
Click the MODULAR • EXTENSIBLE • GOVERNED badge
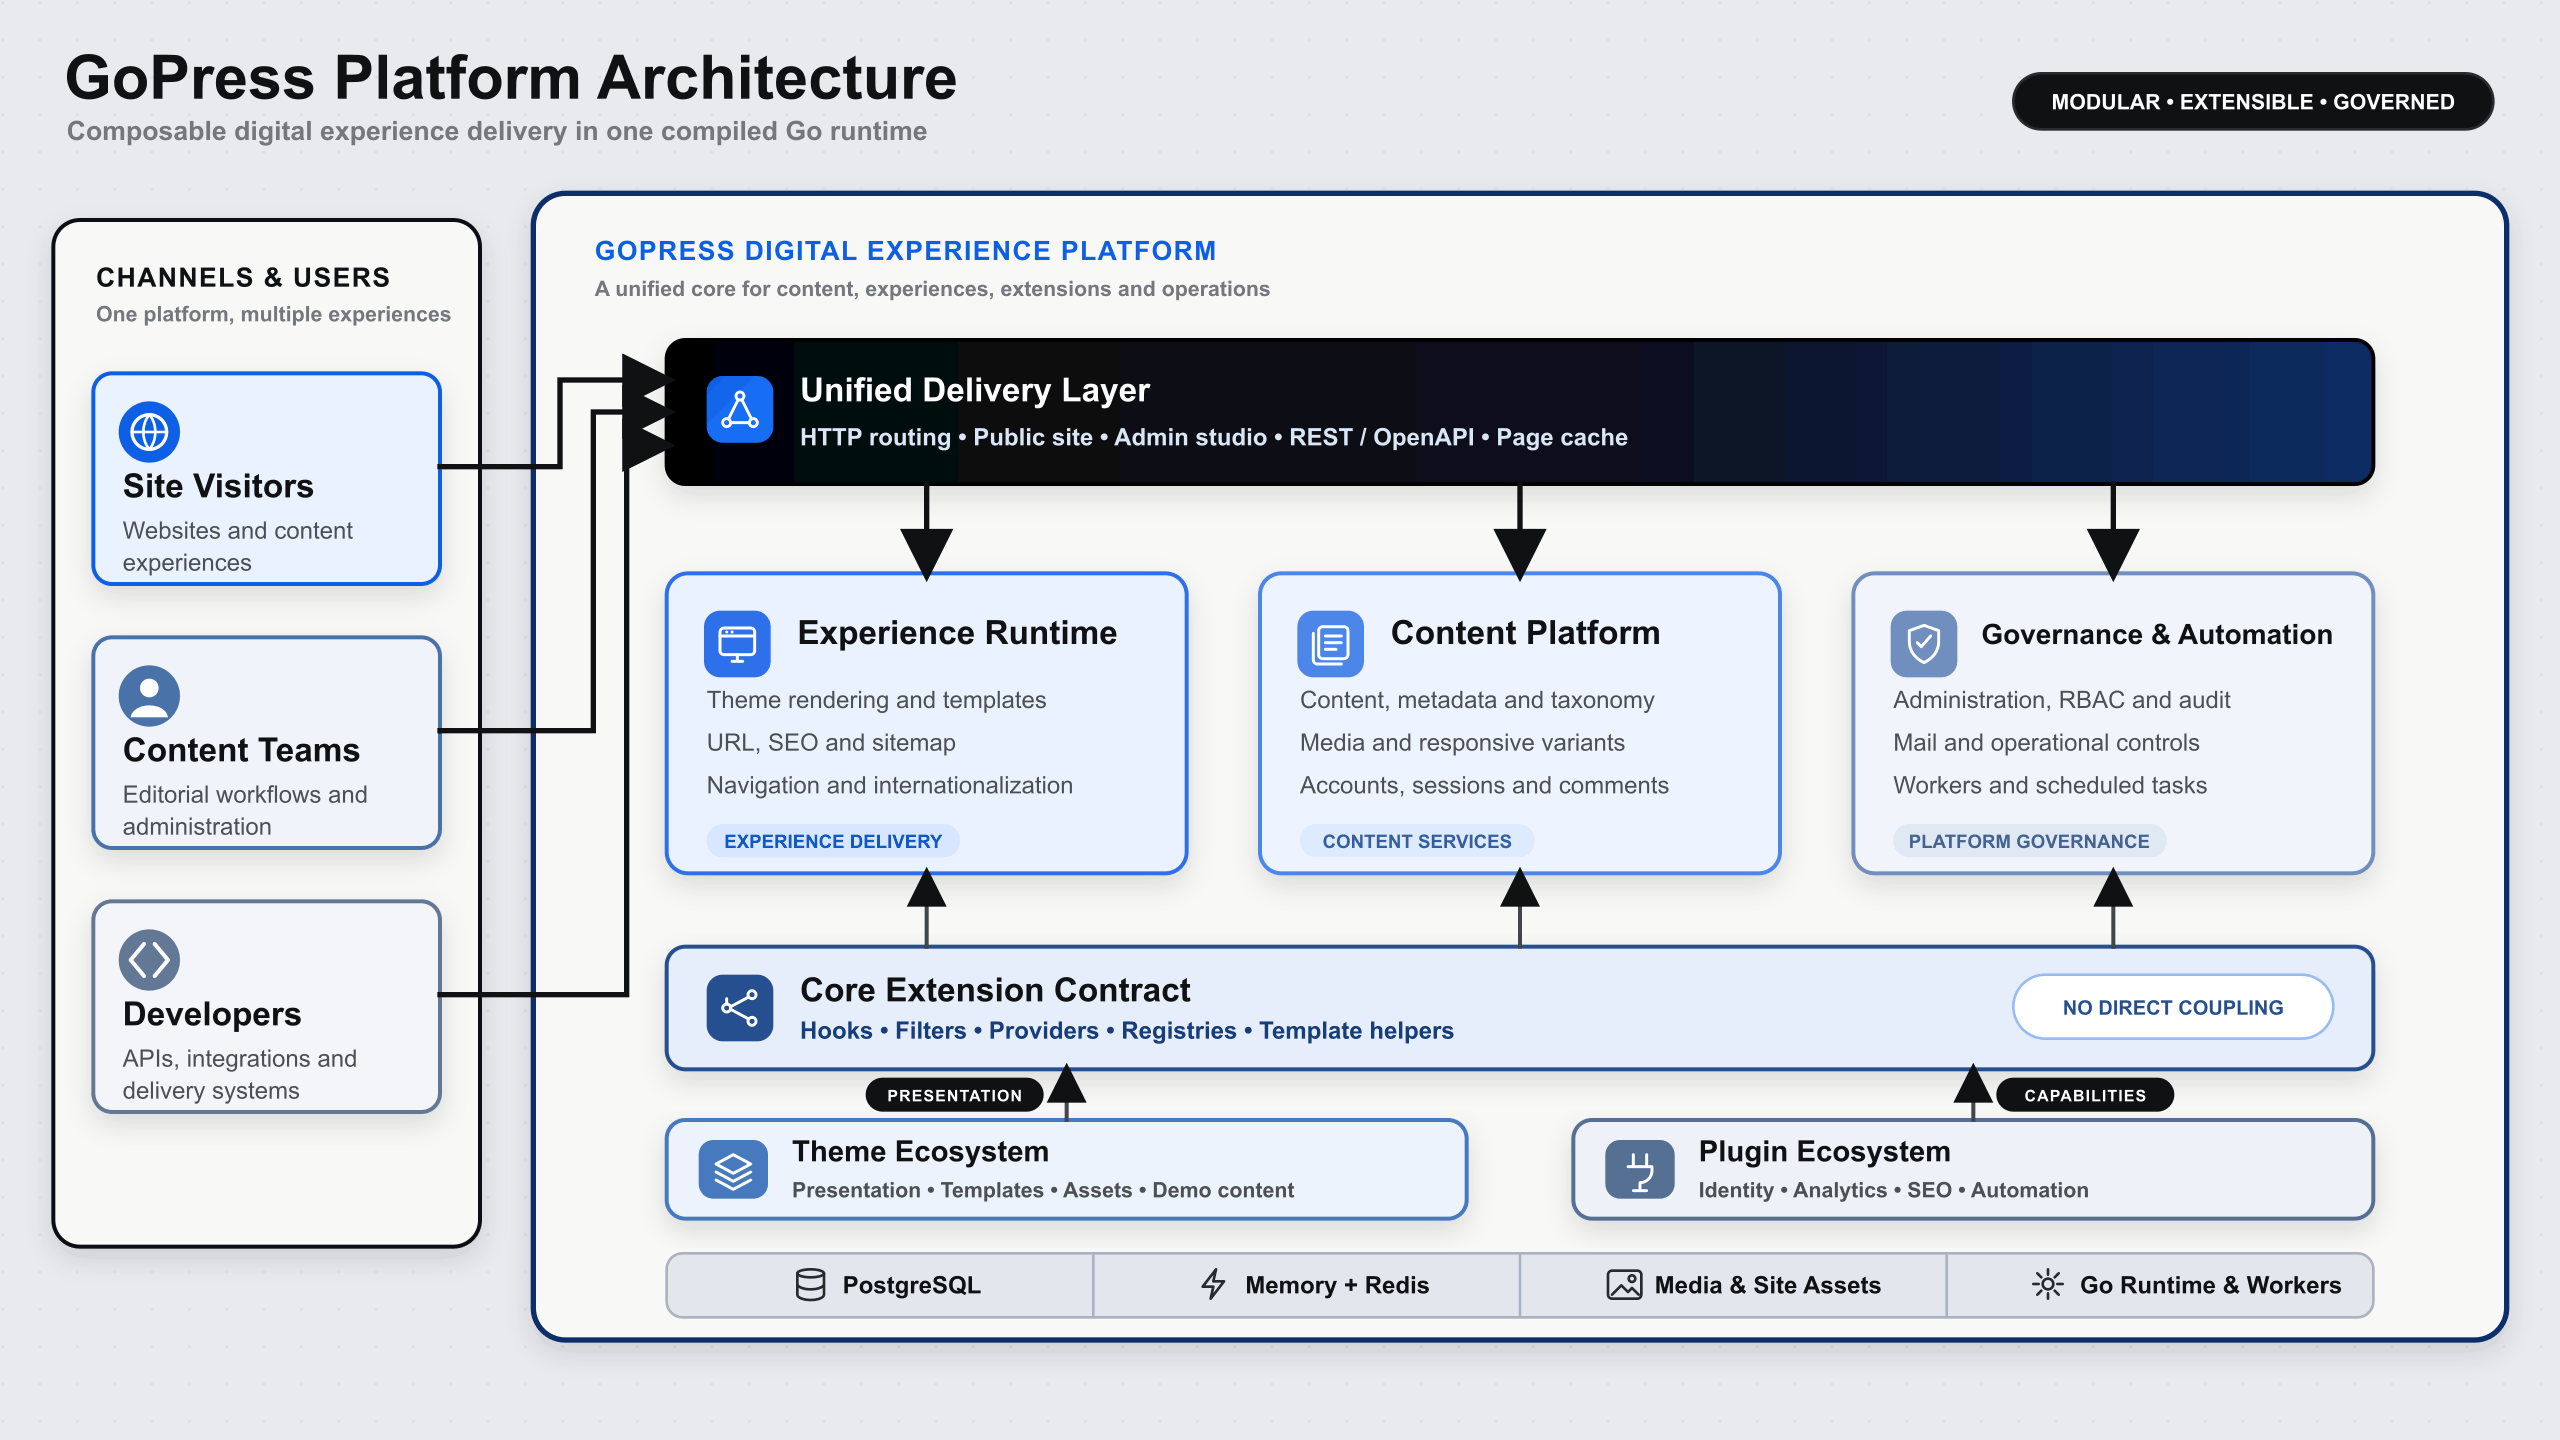point(2252,101)
